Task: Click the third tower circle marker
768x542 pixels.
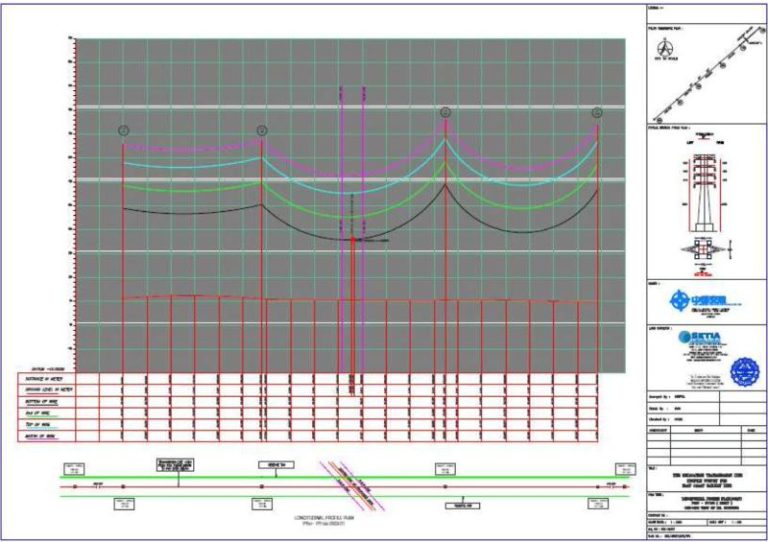Action: (445, 113)
